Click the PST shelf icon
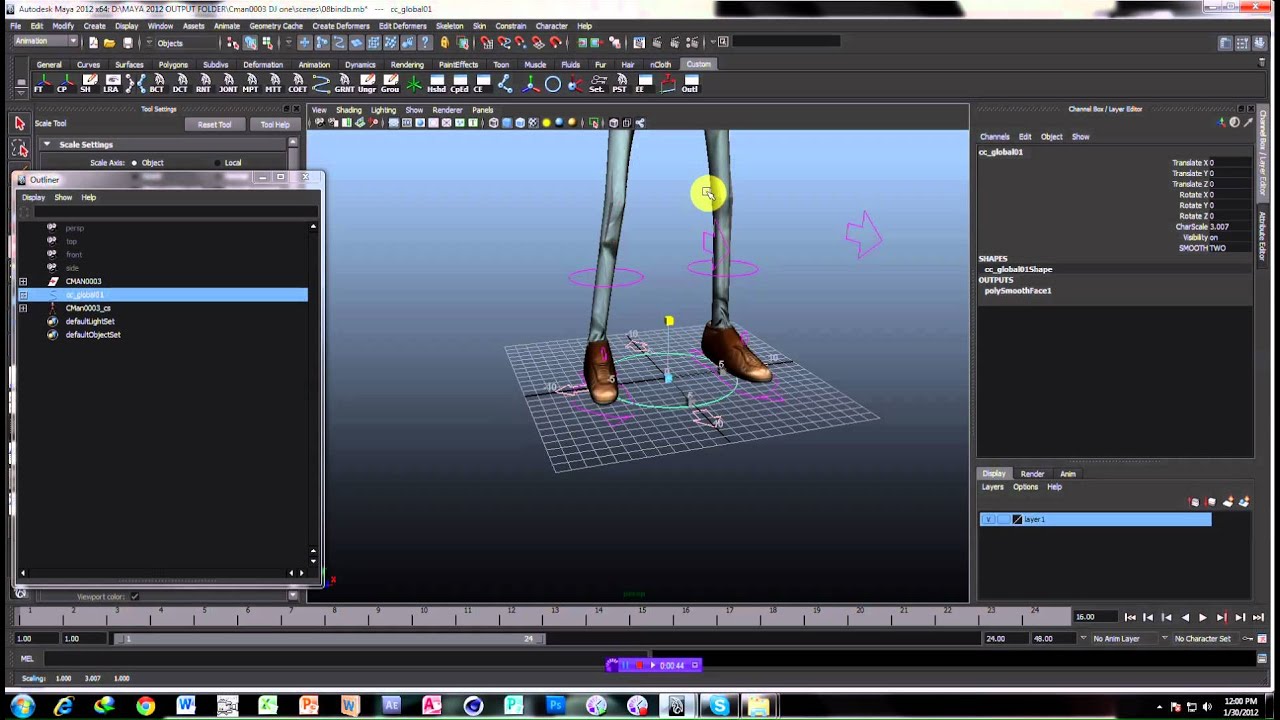1280x720 pixels. 621,84
